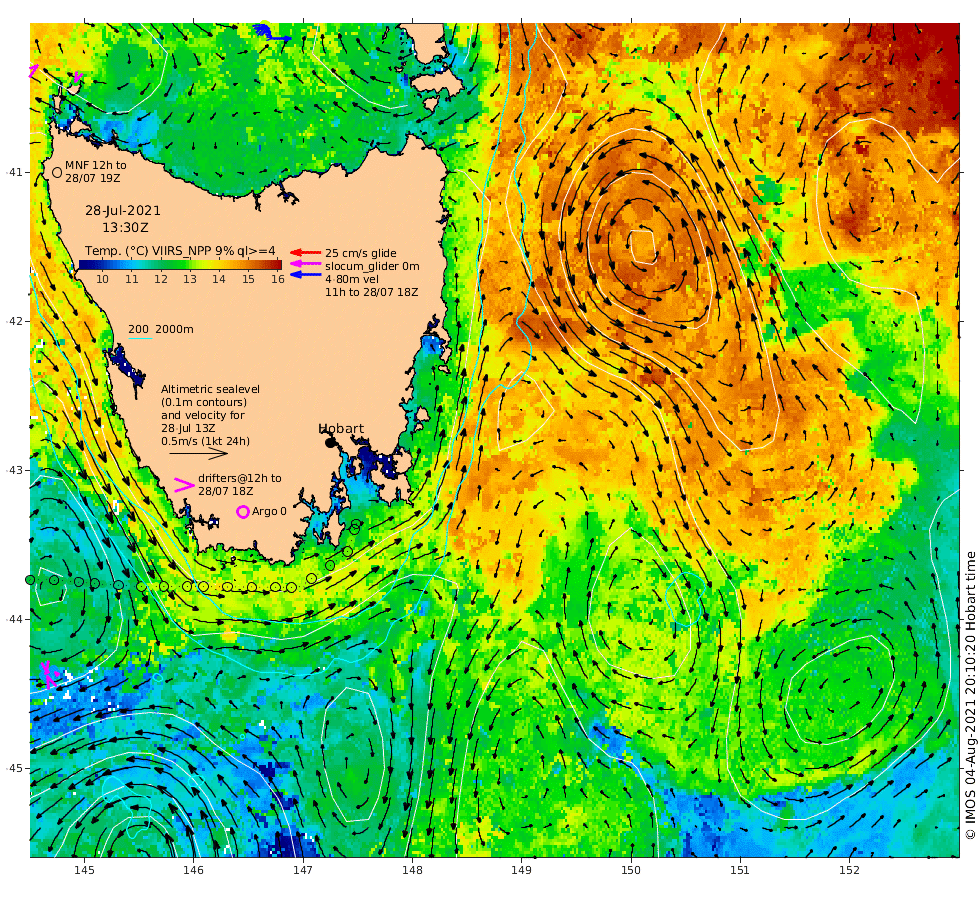Click the magenta drifter marker at top-left corner
Screen dimensions: 980x900
point(33,71)
